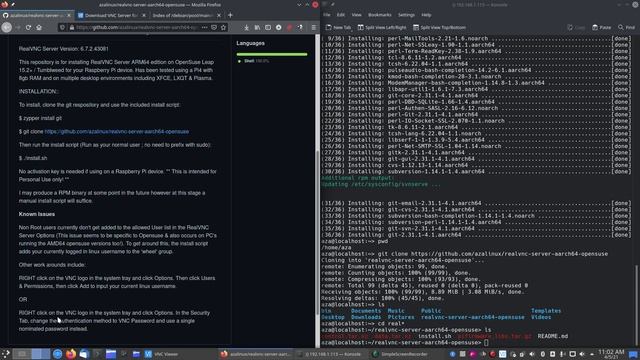Viewport: 640px width, 360px height.
Task: Open Konsole Edit menu
Action: click(x=341, y=15)
